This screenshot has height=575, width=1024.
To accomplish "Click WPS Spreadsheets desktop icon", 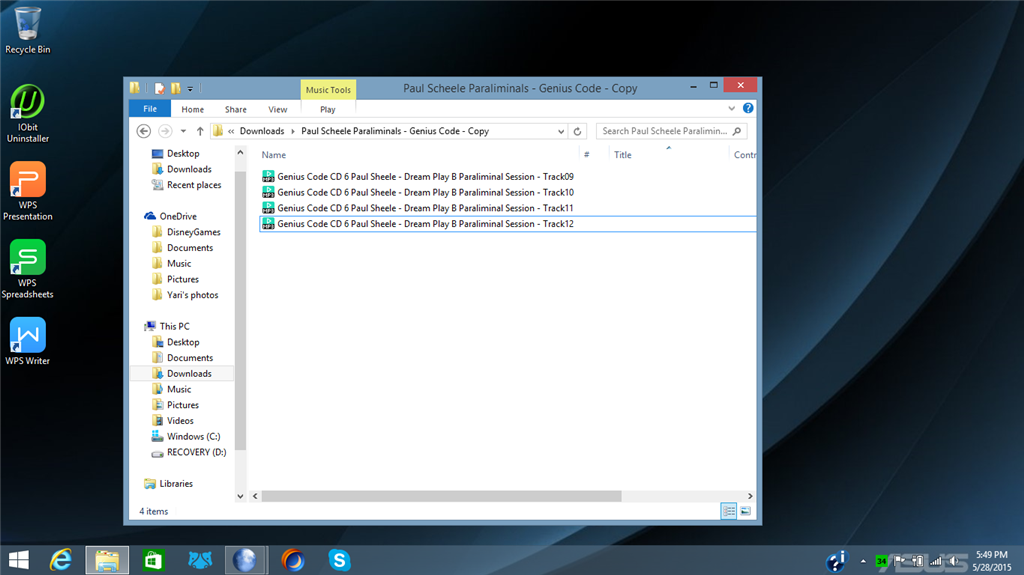I will pyautogui.click(x=27, y=269).
